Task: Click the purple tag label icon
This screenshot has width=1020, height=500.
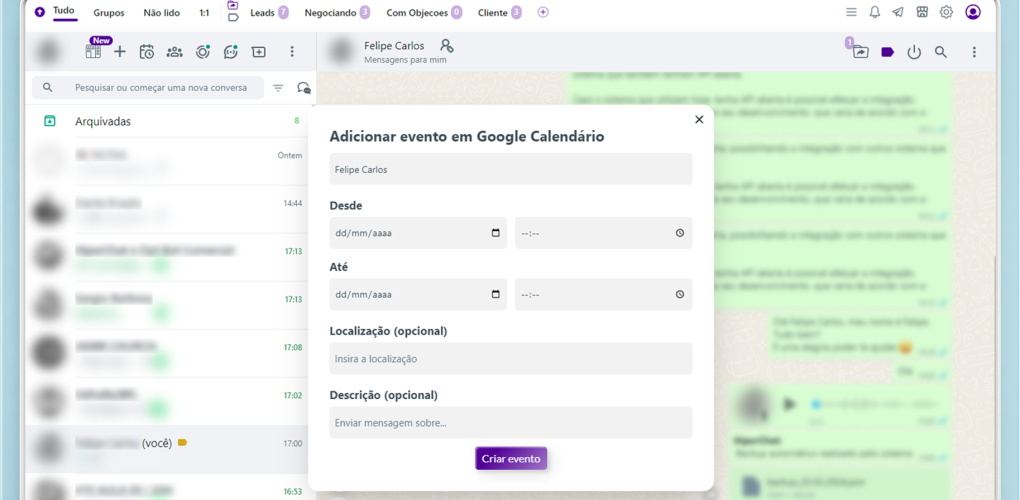Action: [x=888, y=52]
